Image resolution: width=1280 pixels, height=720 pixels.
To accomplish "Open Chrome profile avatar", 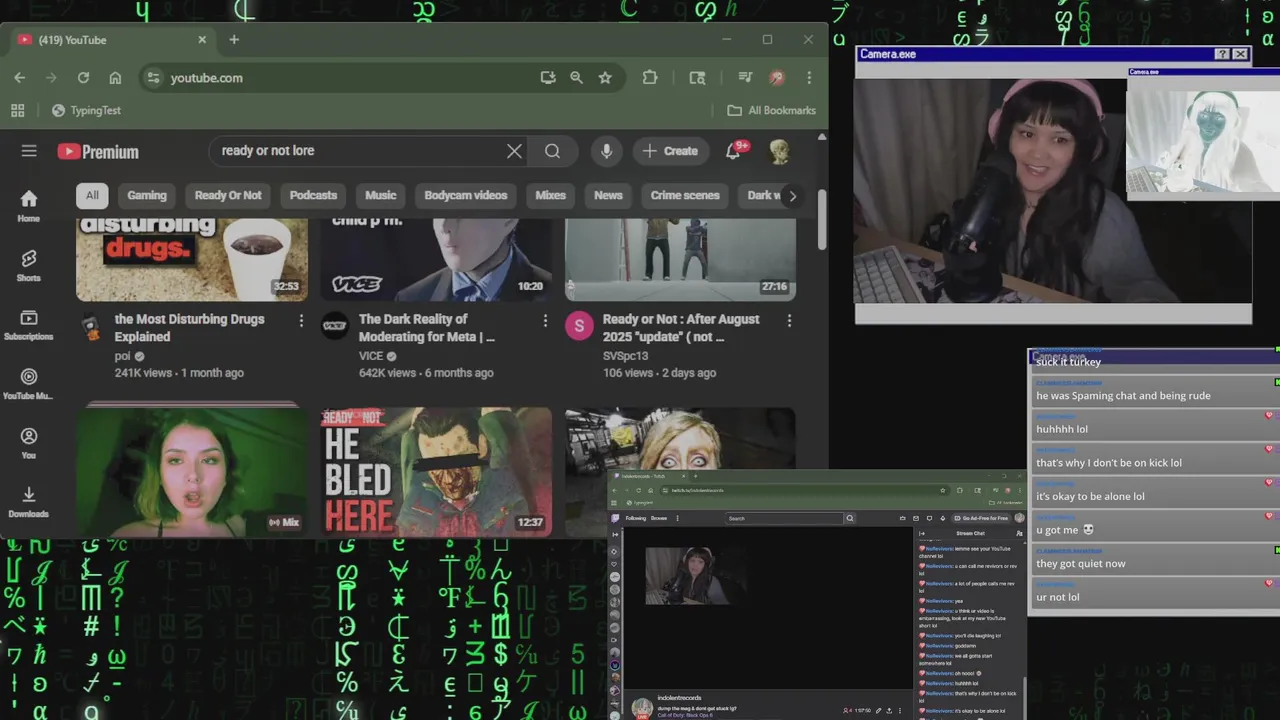I will coord(776,77).
